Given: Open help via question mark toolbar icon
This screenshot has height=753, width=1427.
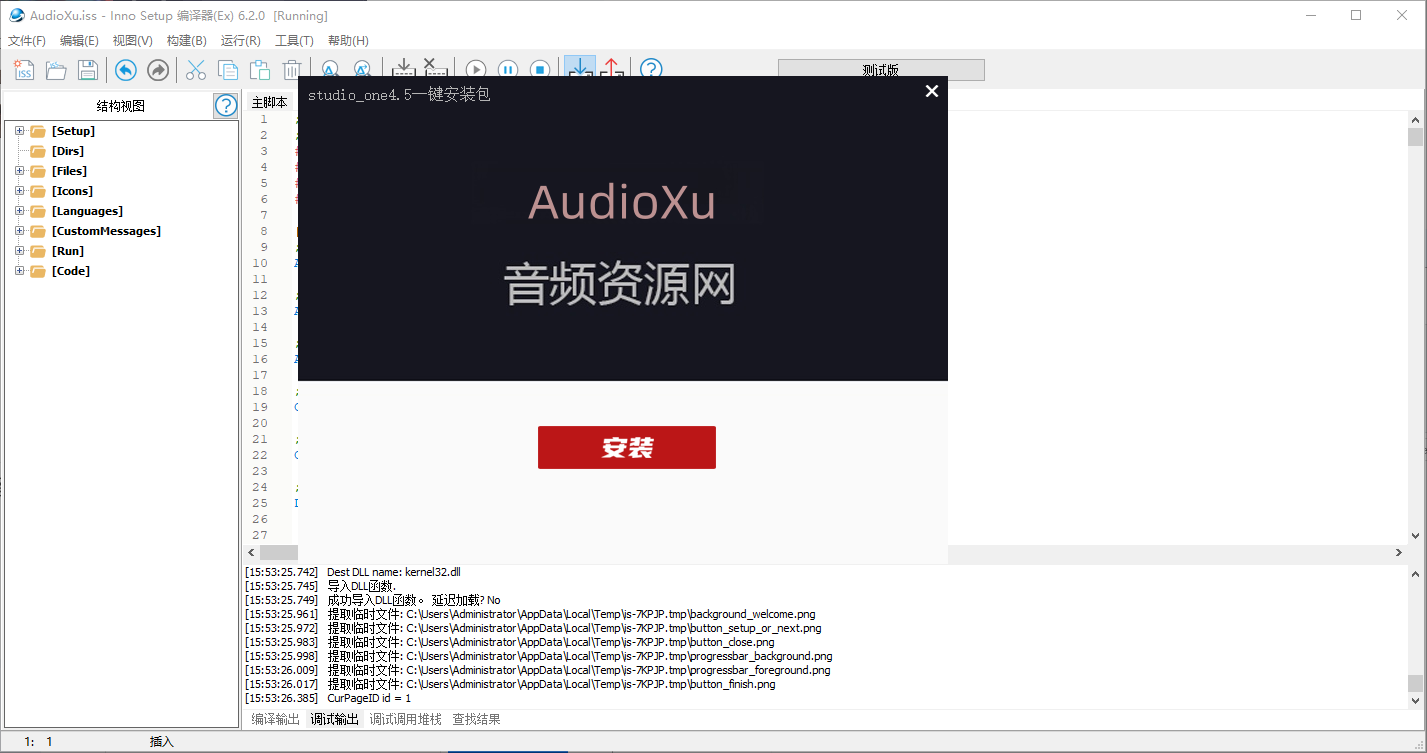Looking at the screenshot, I should (x=651, y=70).
